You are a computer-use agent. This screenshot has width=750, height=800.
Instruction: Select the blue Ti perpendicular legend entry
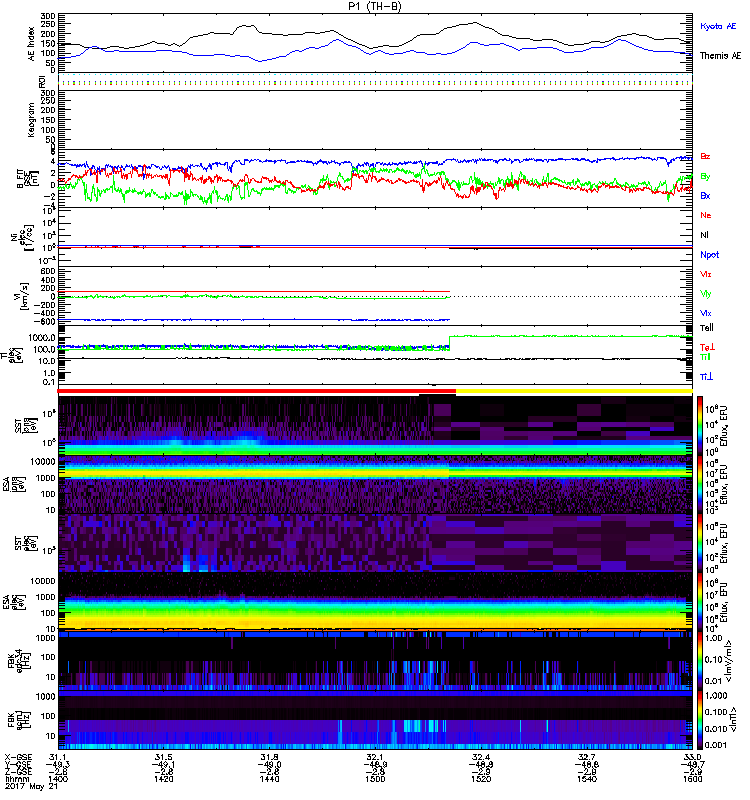[706, 377]
